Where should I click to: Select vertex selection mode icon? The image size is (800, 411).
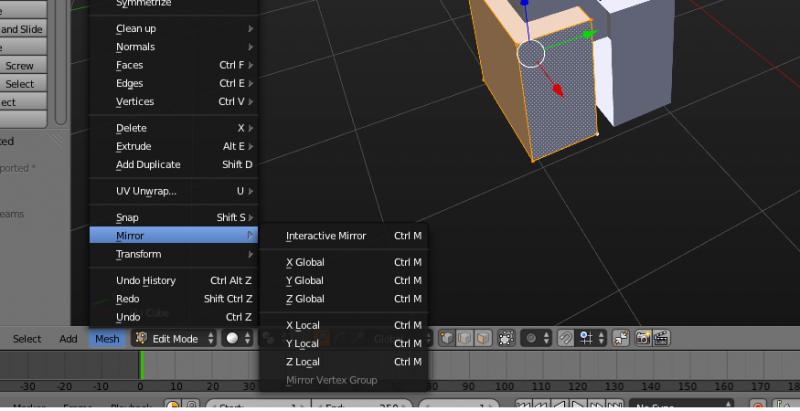(447, 338)
